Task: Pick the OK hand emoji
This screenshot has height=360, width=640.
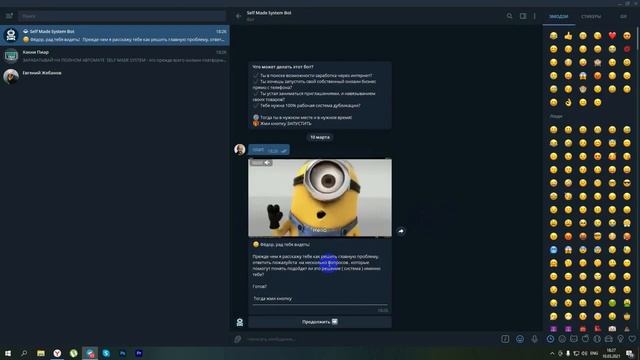Action: point(568,102)
